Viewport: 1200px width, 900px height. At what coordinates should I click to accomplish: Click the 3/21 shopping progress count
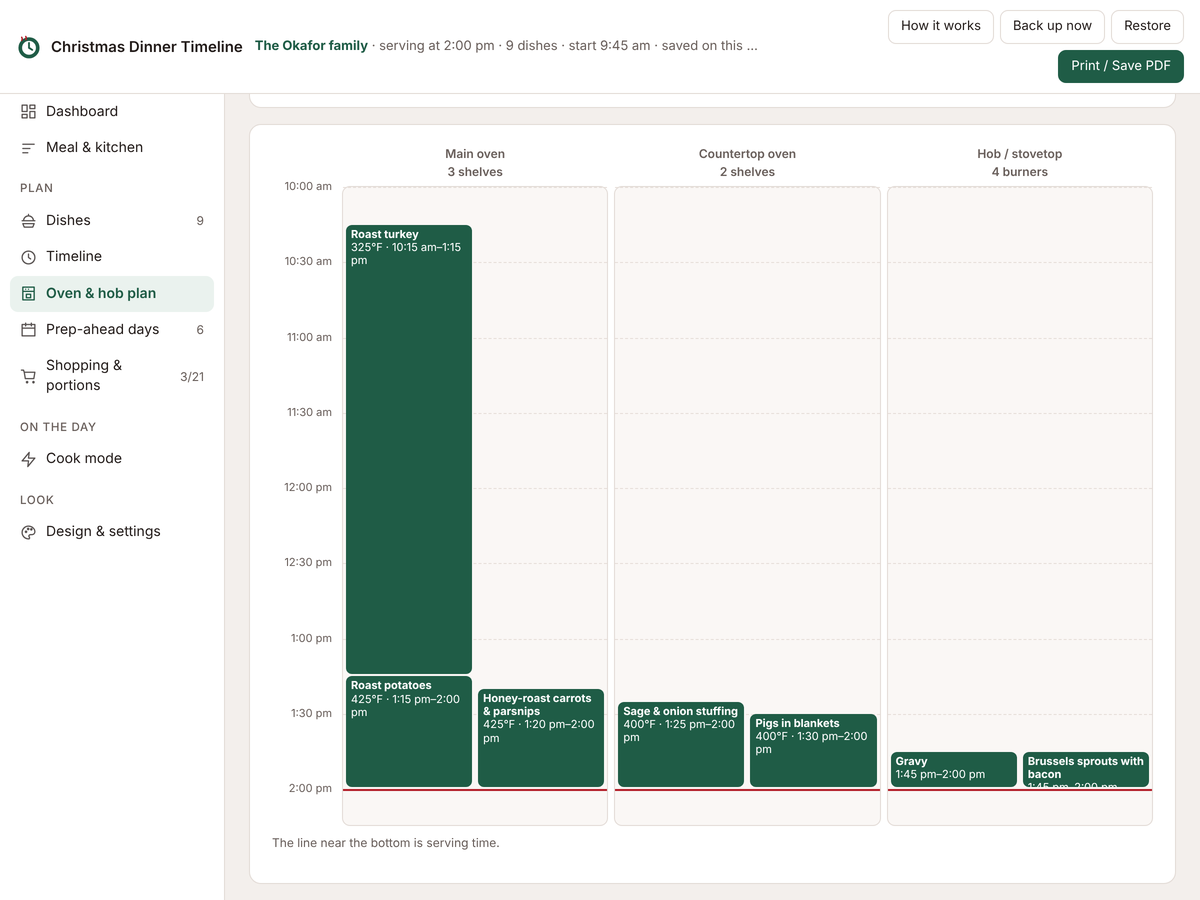pyautogui.click(x=192, y=377)
